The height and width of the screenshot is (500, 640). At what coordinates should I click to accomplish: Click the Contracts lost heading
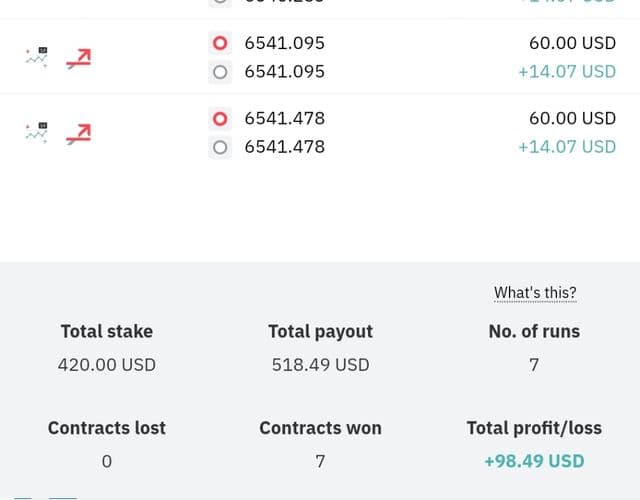click(x=107, y=428)
